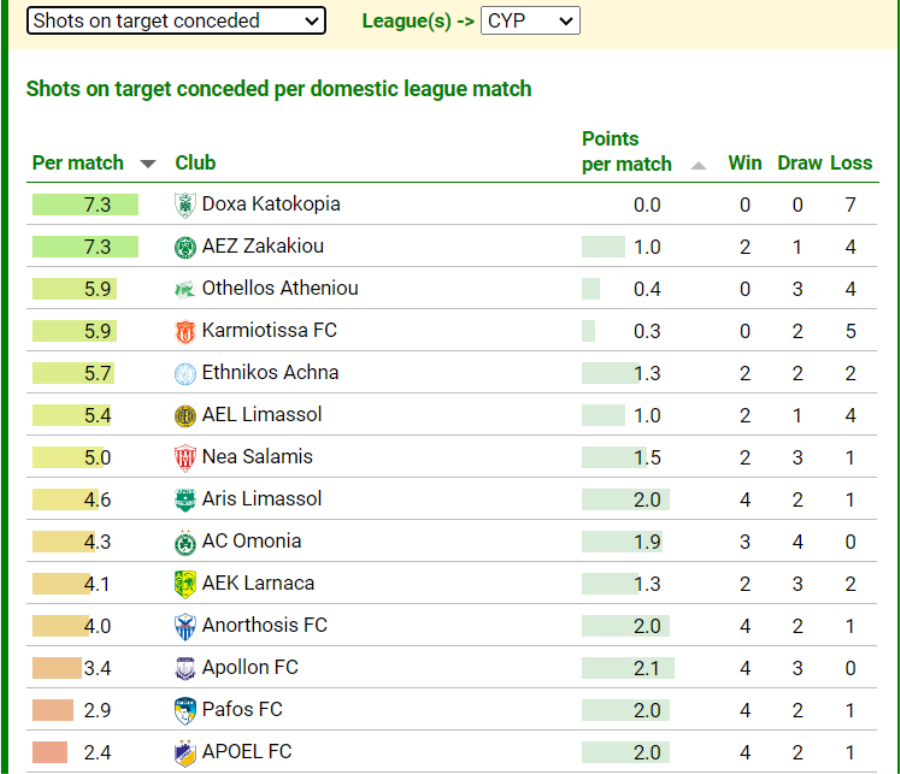Click the APOEL FC club crest icon
The width and height of the screenshot is (900, 774).
185,753
